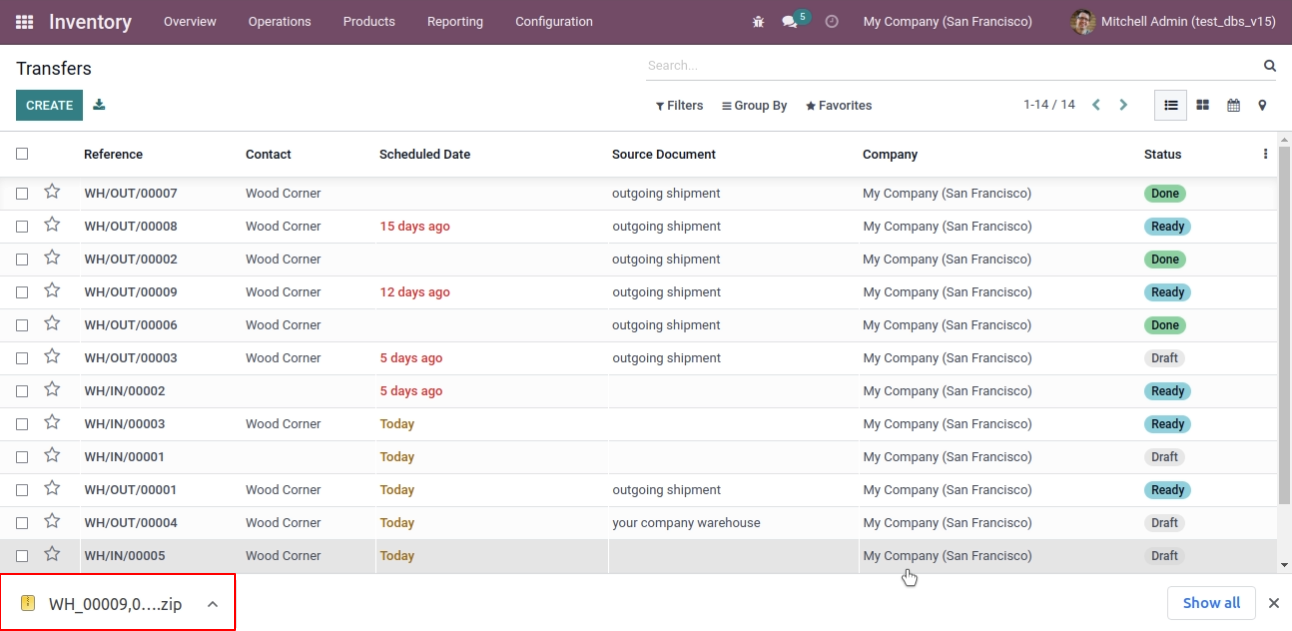The width and height of the screenshot is (1292, 631).
Task: Switch to kanban view
Action: click(1203, 105)
